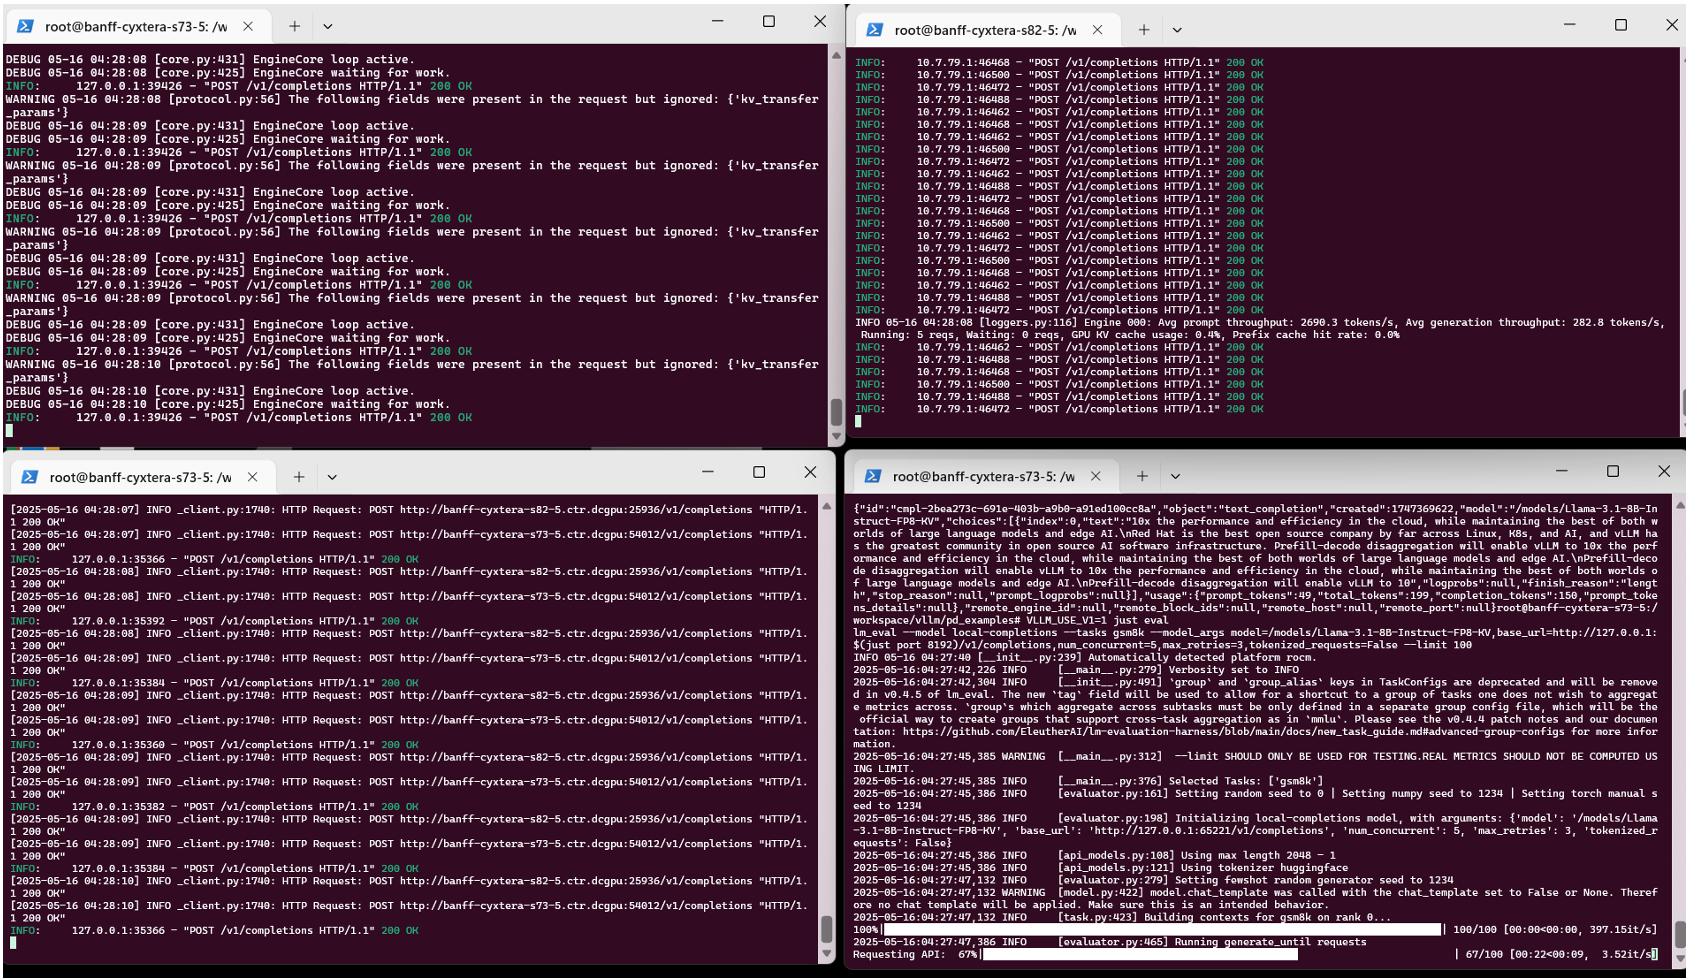1686x979 pixels.
Task: Select the root@banff-cyxtera-s73-5 tab showing EngineCore debug logs
Action: pos(138,26)
